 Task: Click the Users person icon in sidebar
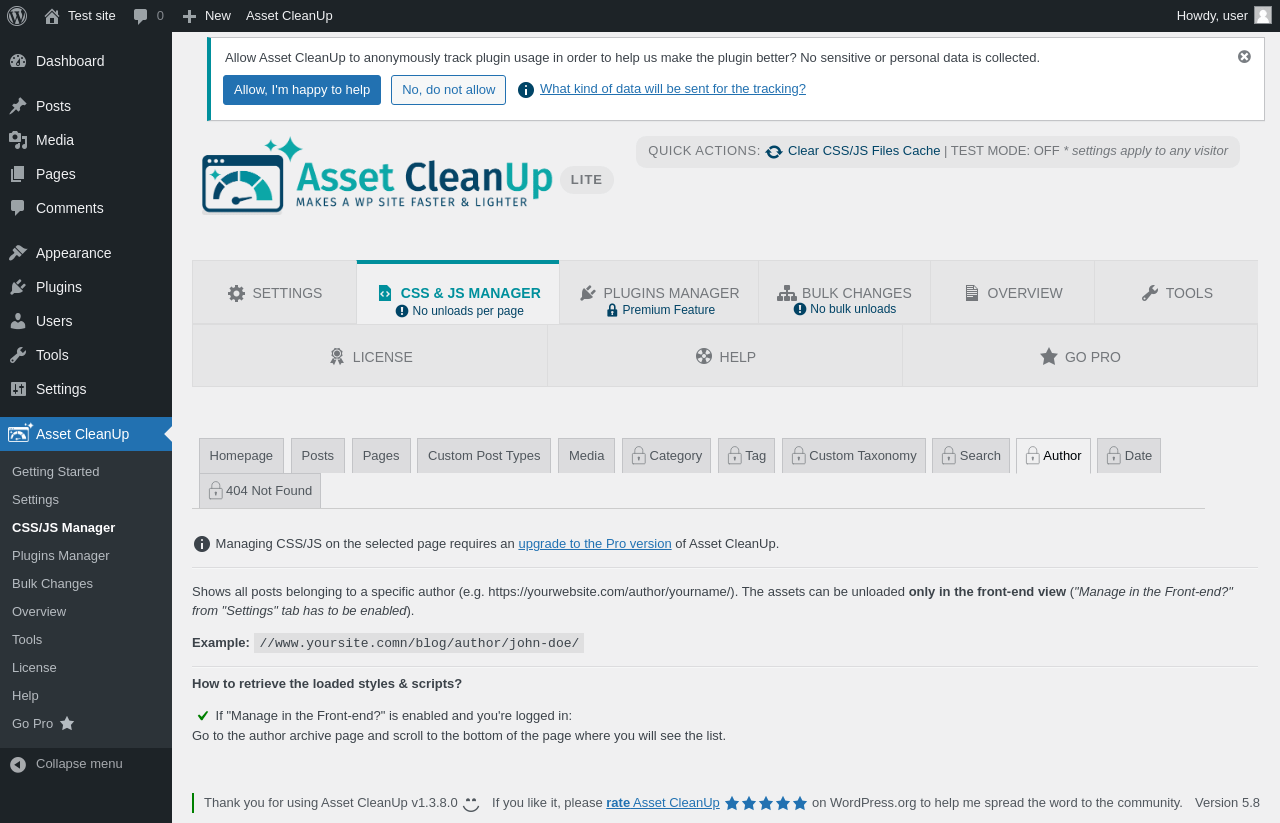click(x=18, y=321)
